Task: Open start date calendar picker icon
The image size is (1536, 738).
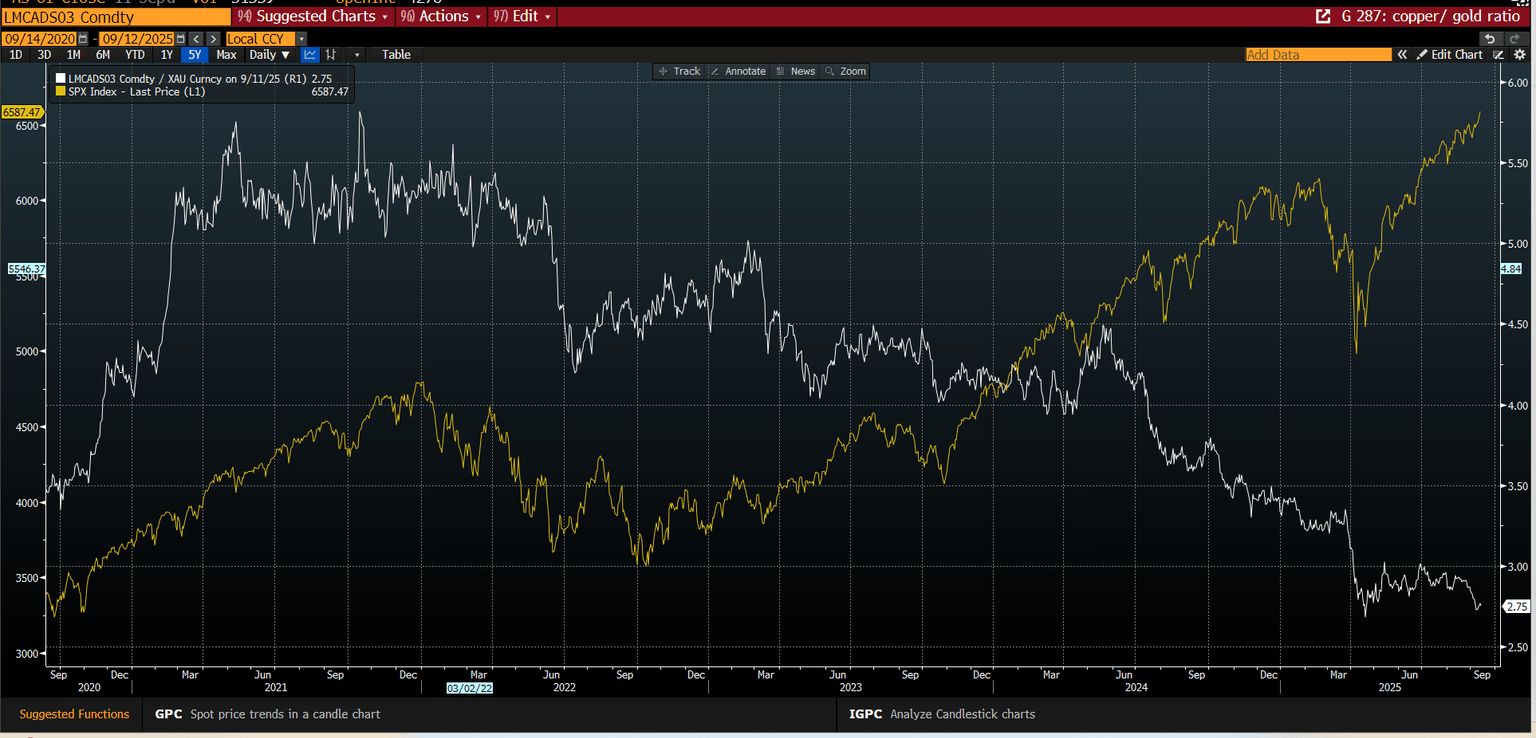Action: [x=82, y=39]
